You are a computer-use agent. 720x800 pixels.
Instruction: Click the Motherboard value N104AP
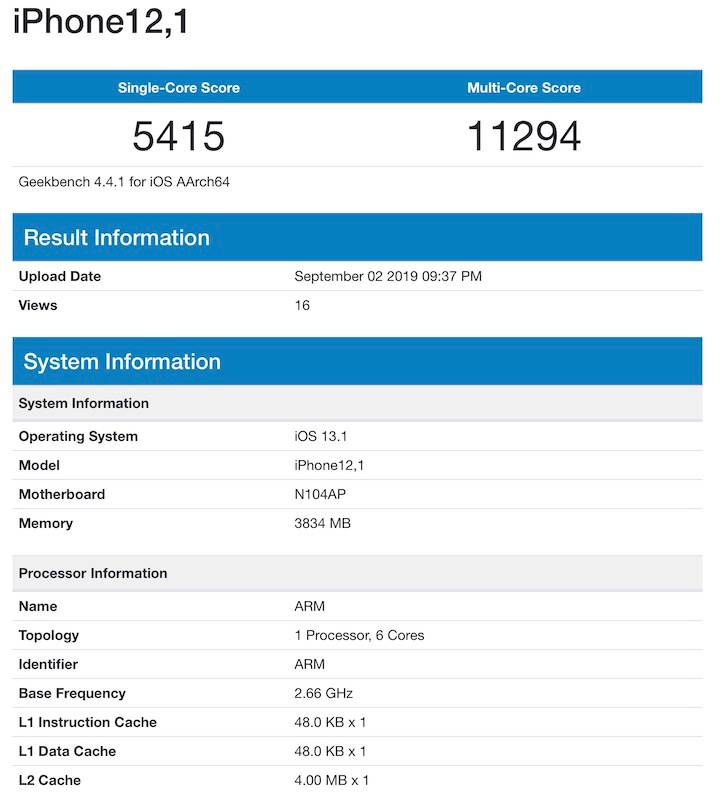[x=322, y=494]
